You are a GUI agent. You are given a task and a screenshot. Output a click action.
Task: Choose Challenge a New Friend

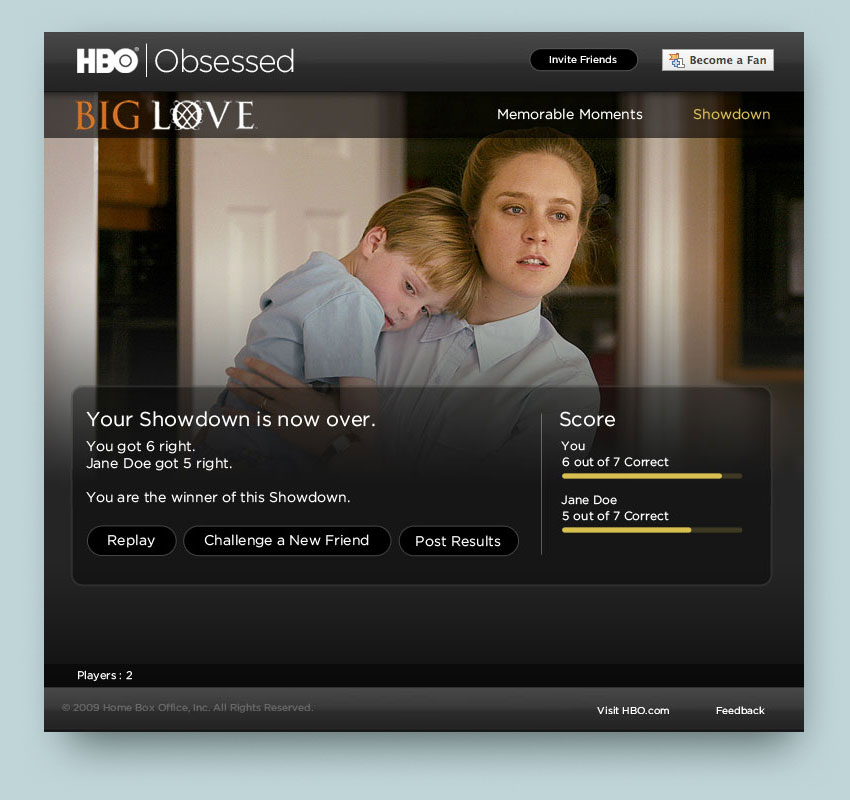pyautogui.click(x=287, y=540)
